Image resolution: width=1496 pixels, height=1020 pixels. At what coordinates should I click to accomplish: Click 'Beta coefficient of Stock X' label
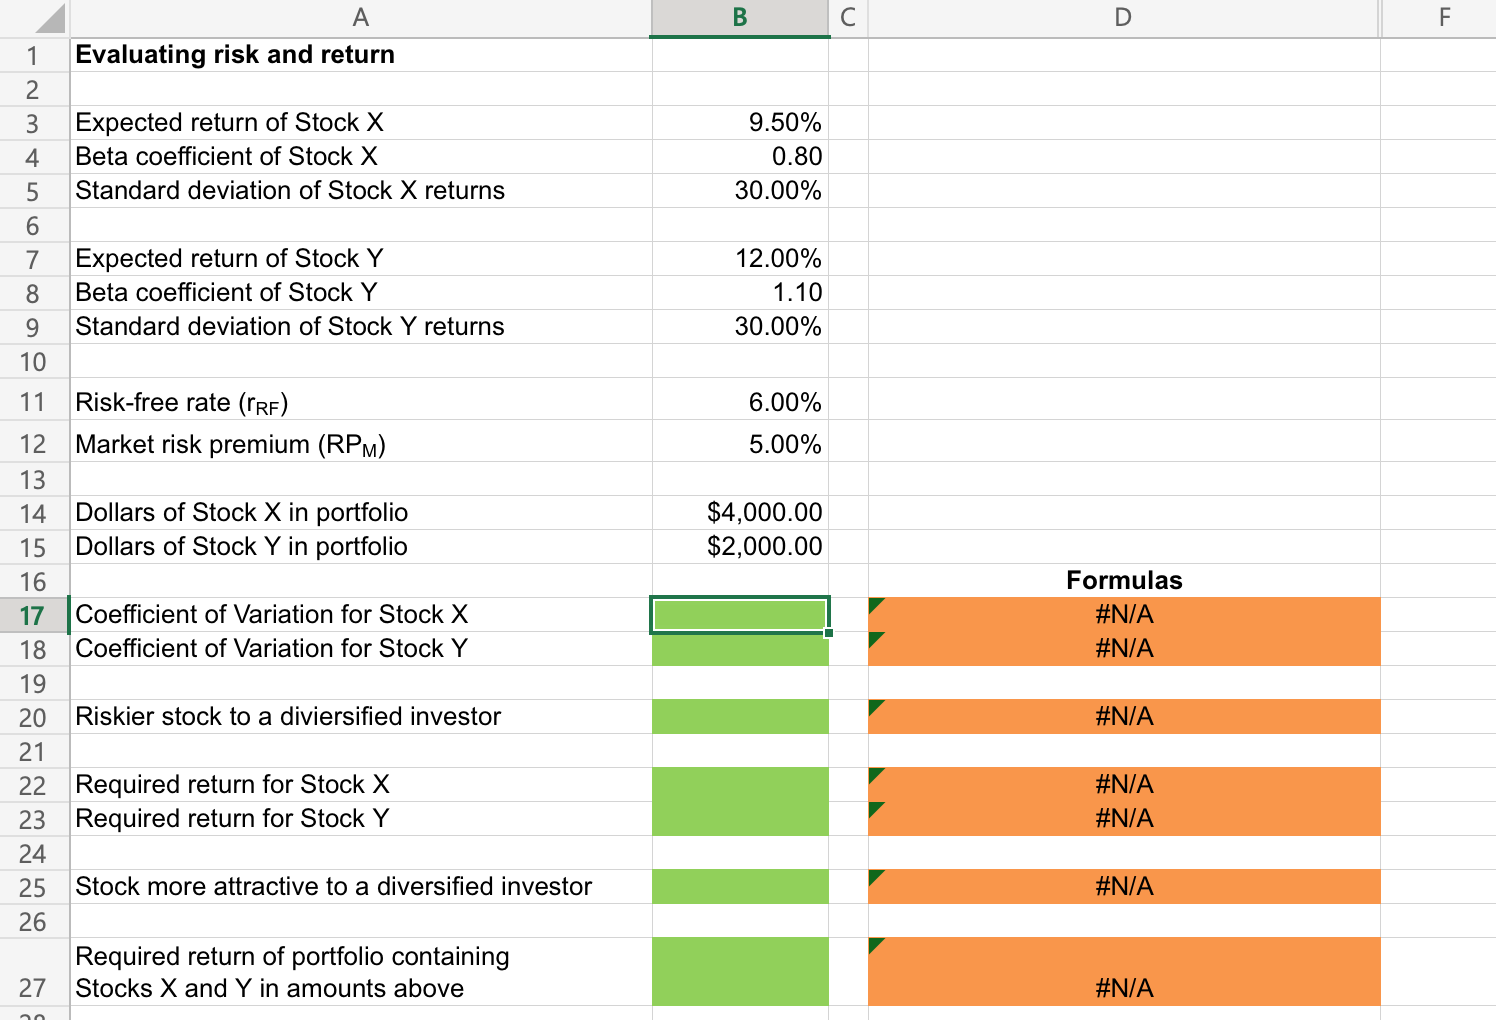tap(227, 157)
